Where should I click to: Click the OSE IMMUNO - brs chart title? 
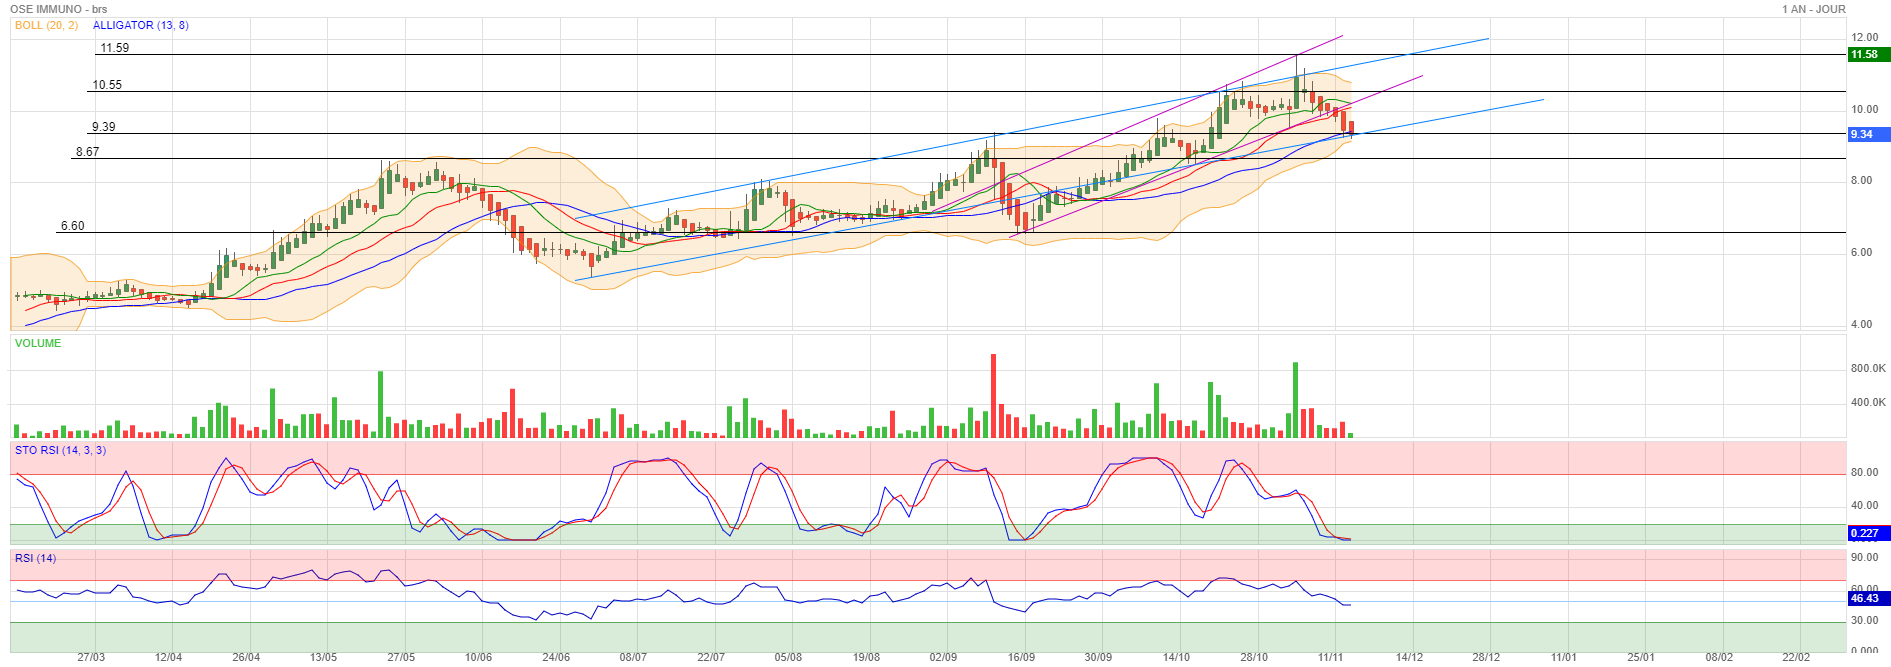tap(59, 9)
